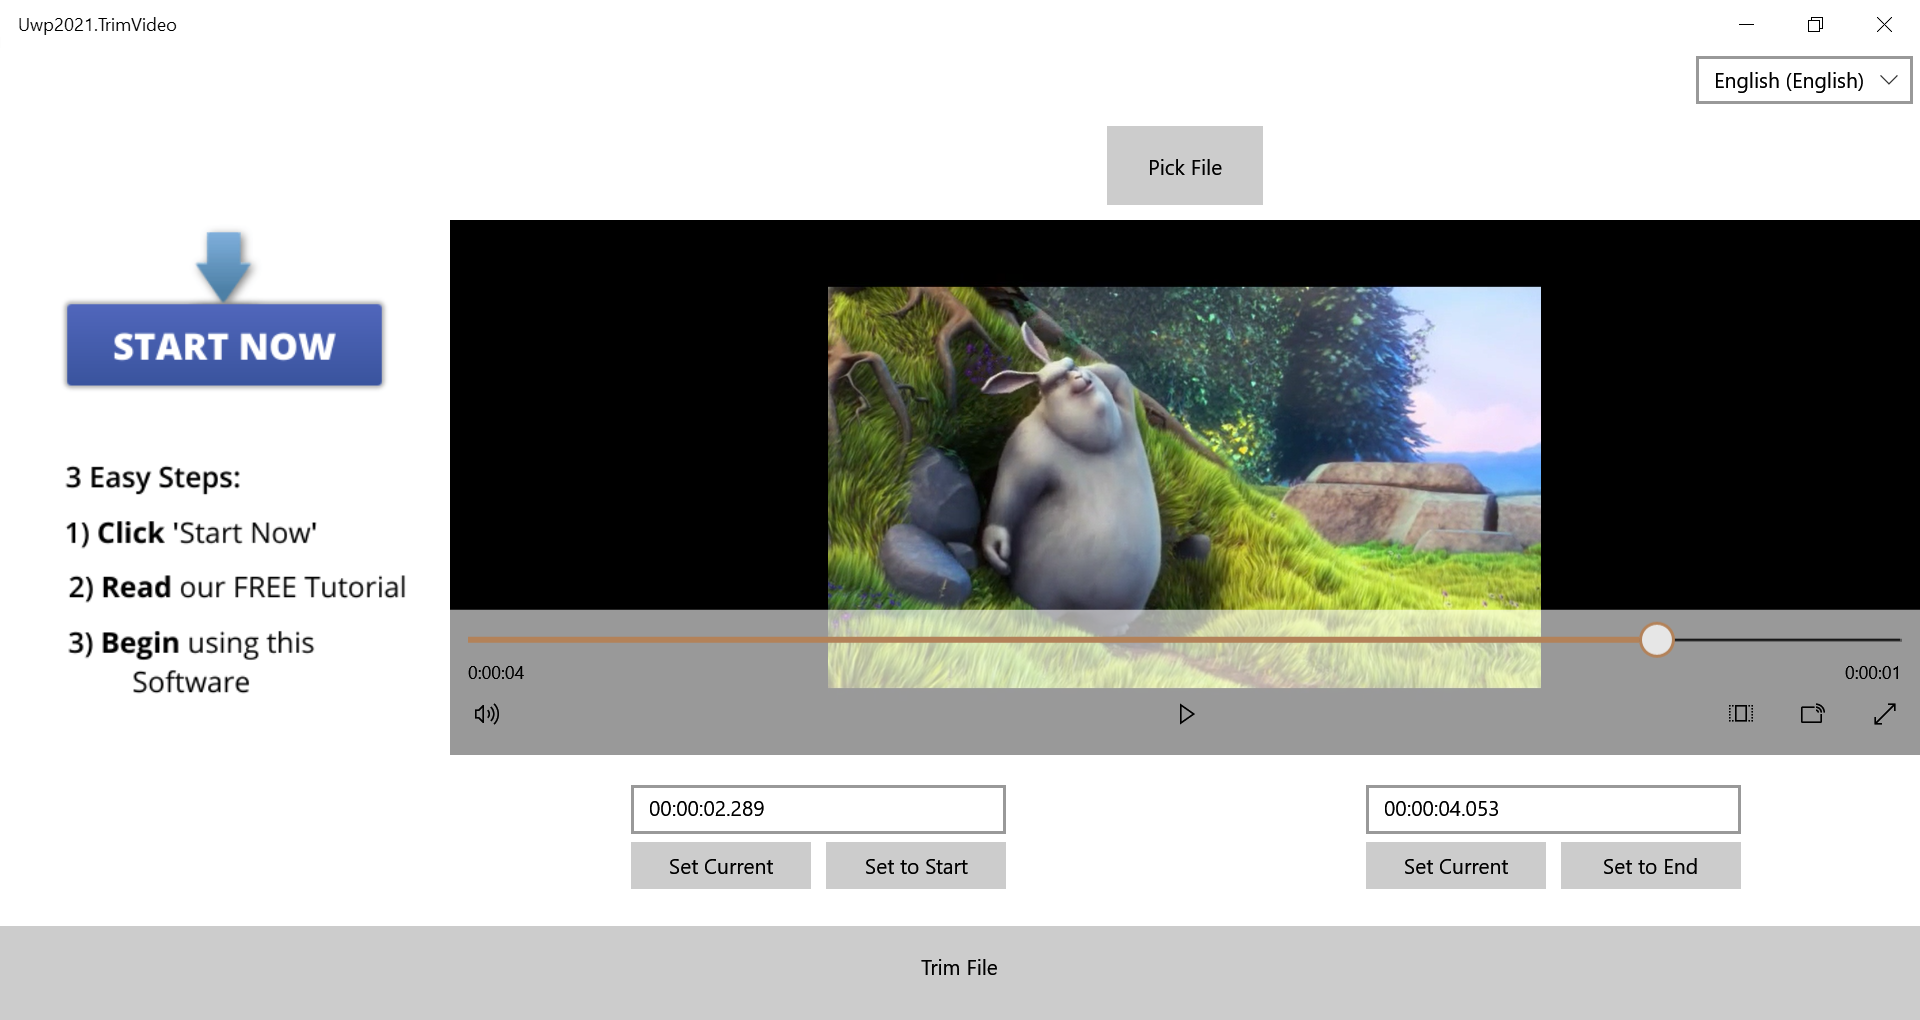Click Set Current under start time

point(720,866)
